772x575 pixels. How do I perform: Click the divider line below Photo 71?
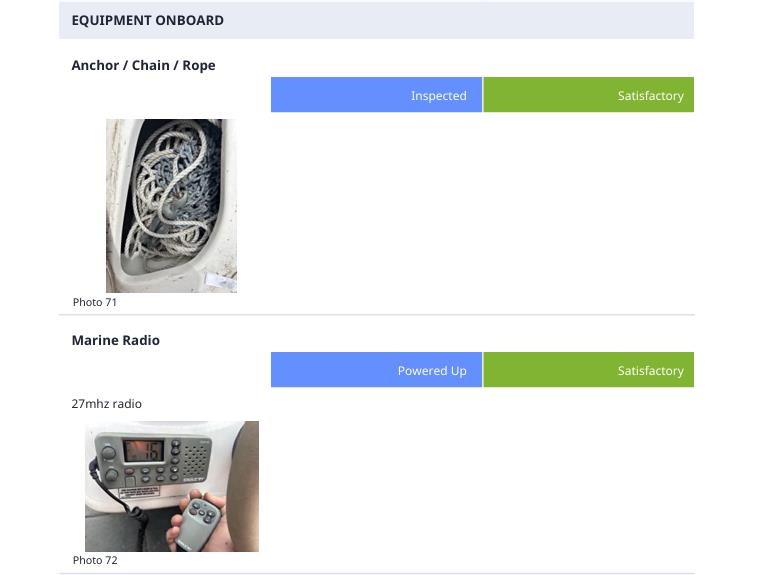tap(376, 315)
